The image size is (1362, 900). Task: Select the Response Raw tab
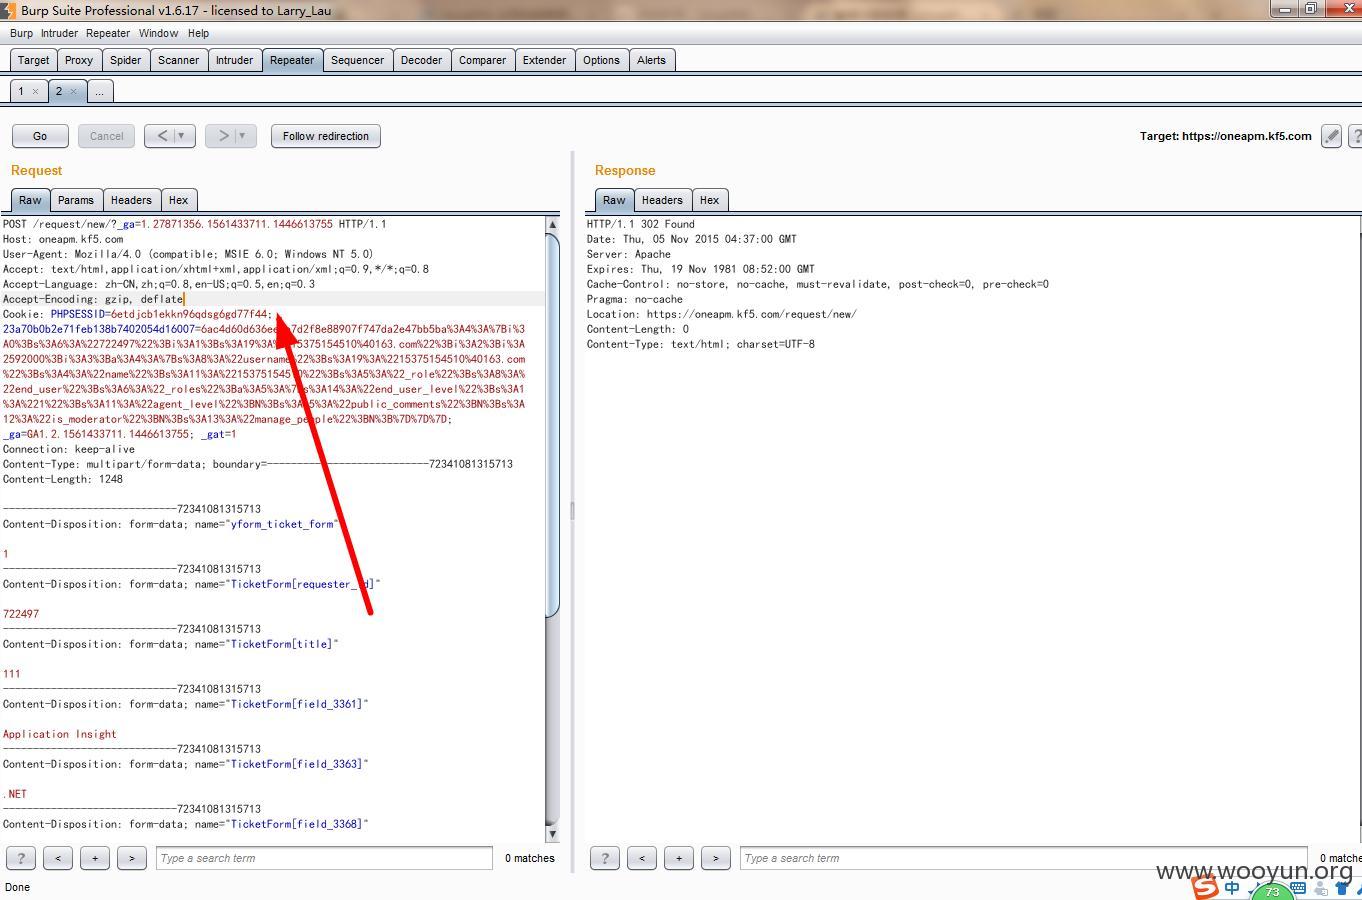point(614,200)
